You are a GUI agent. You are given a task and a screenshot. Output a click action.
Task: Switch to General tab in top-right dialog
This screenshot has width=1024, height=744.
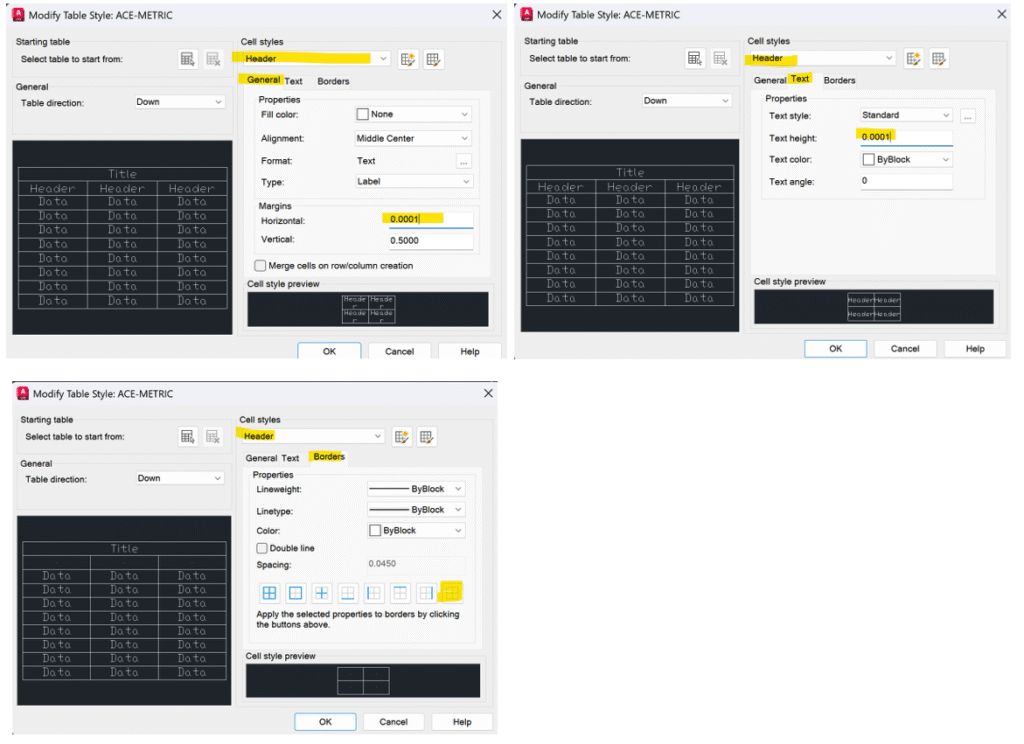pos(770,80)
